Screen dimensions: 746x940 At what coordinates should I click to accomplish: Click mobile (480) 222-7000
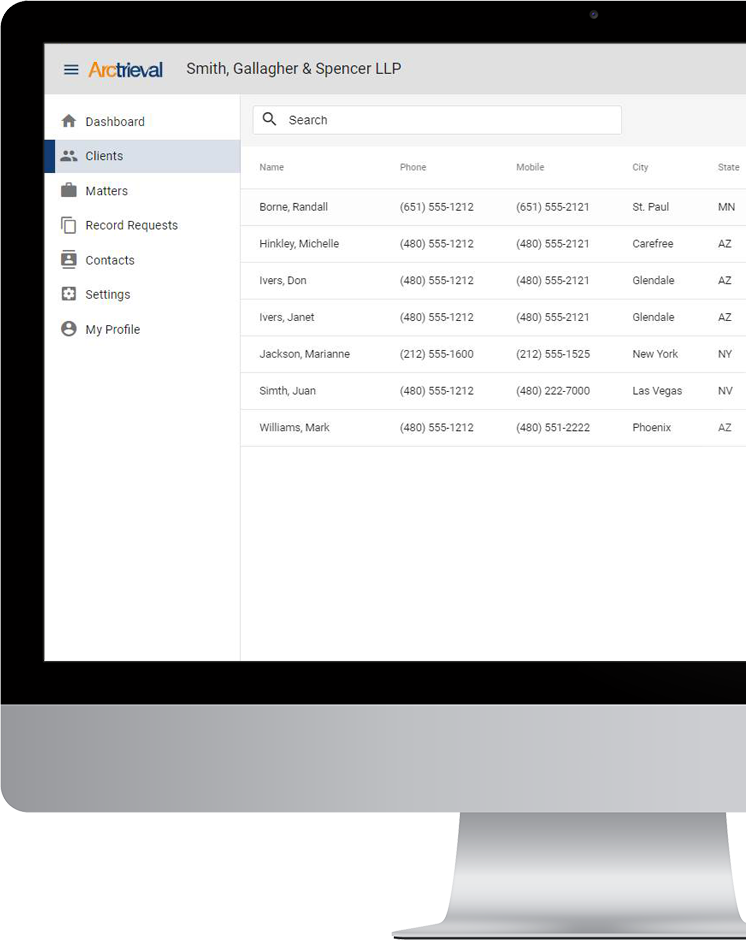coord(553,391)
